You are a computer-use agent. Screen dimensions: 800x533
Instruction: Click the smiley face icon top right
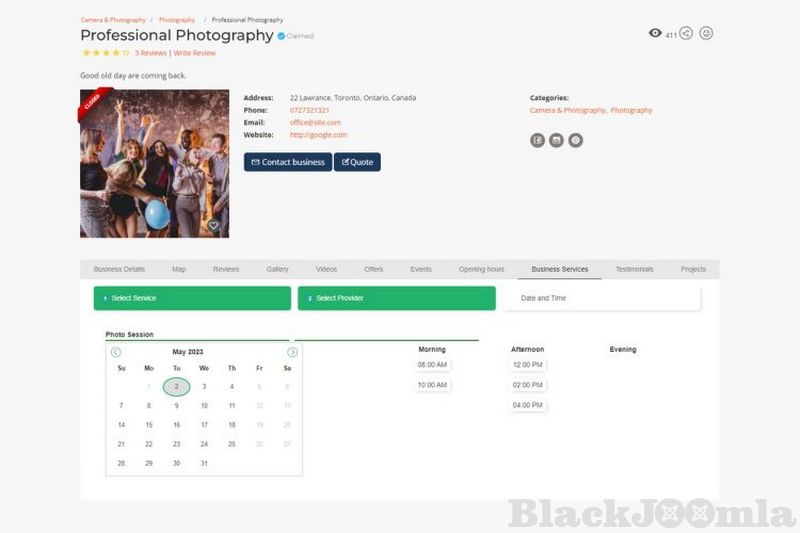(706, 34)
